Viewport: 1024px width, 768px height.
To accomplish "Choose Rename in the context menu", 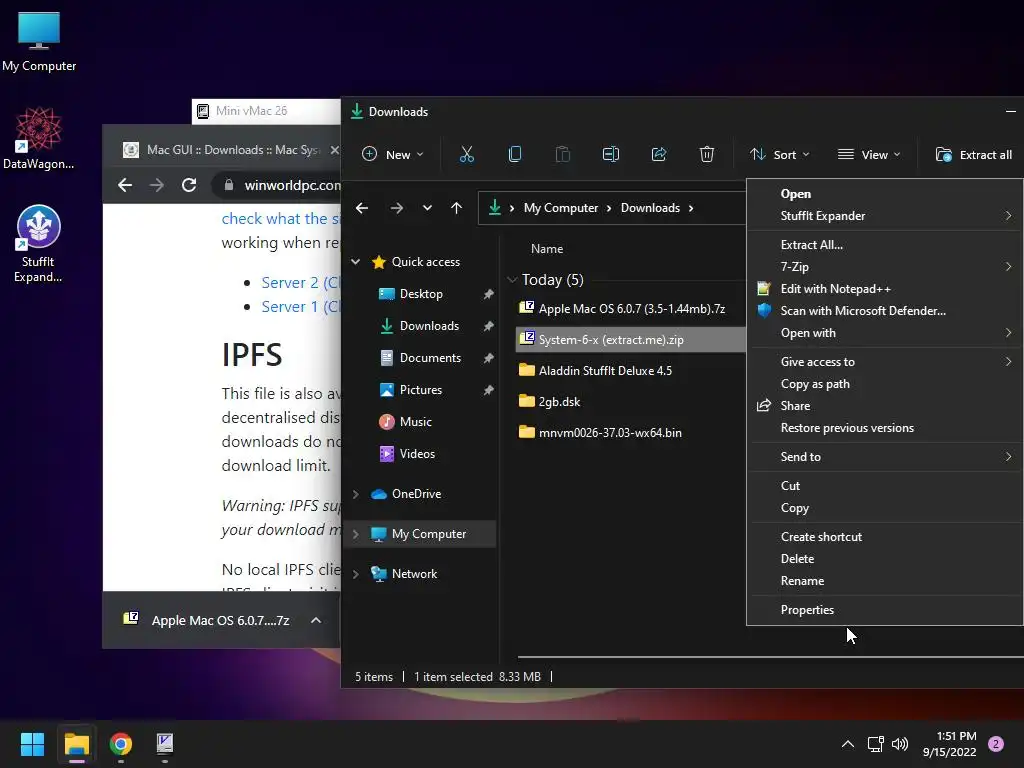I will (884, 581).
